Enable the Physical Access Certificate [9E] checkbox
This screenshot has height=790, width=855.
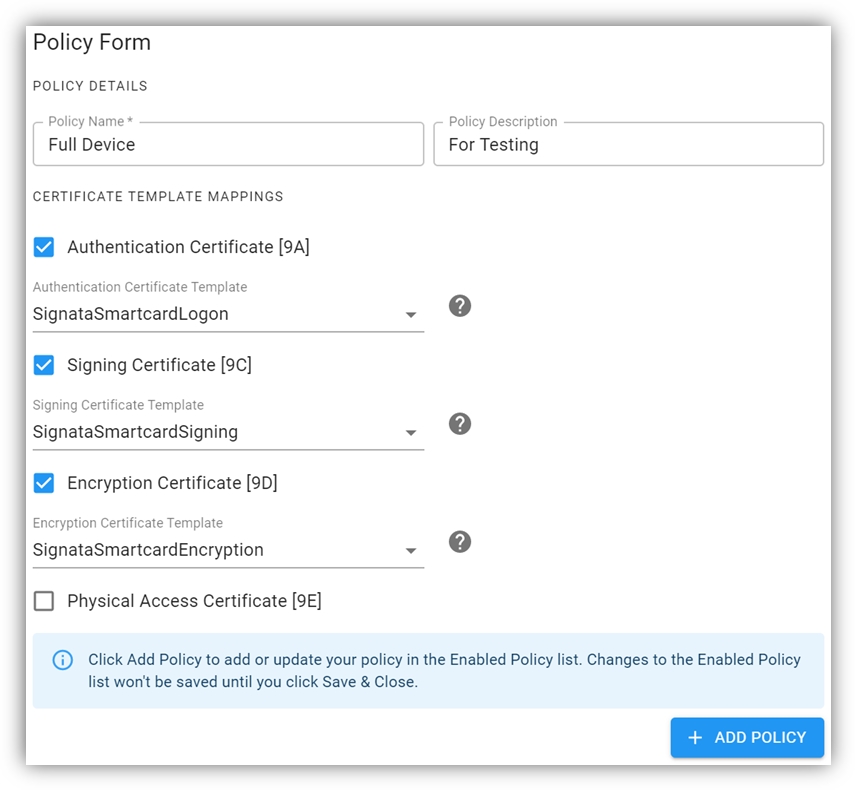(x=44, y=601)
